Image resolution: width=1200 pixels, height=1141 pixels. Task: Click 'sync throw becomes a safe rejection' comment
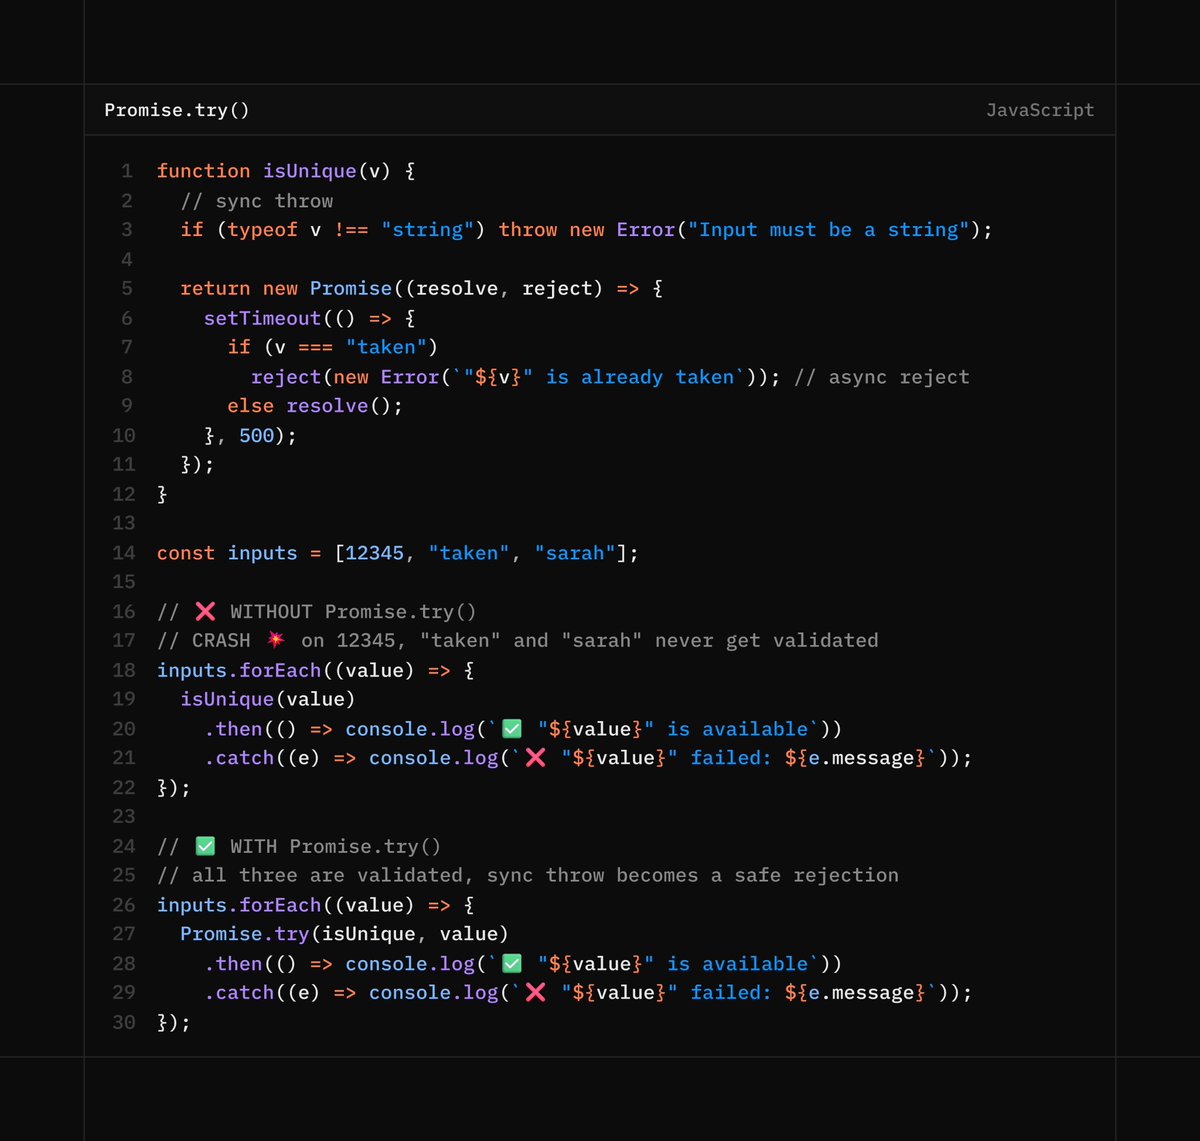(x=693, y=875)
